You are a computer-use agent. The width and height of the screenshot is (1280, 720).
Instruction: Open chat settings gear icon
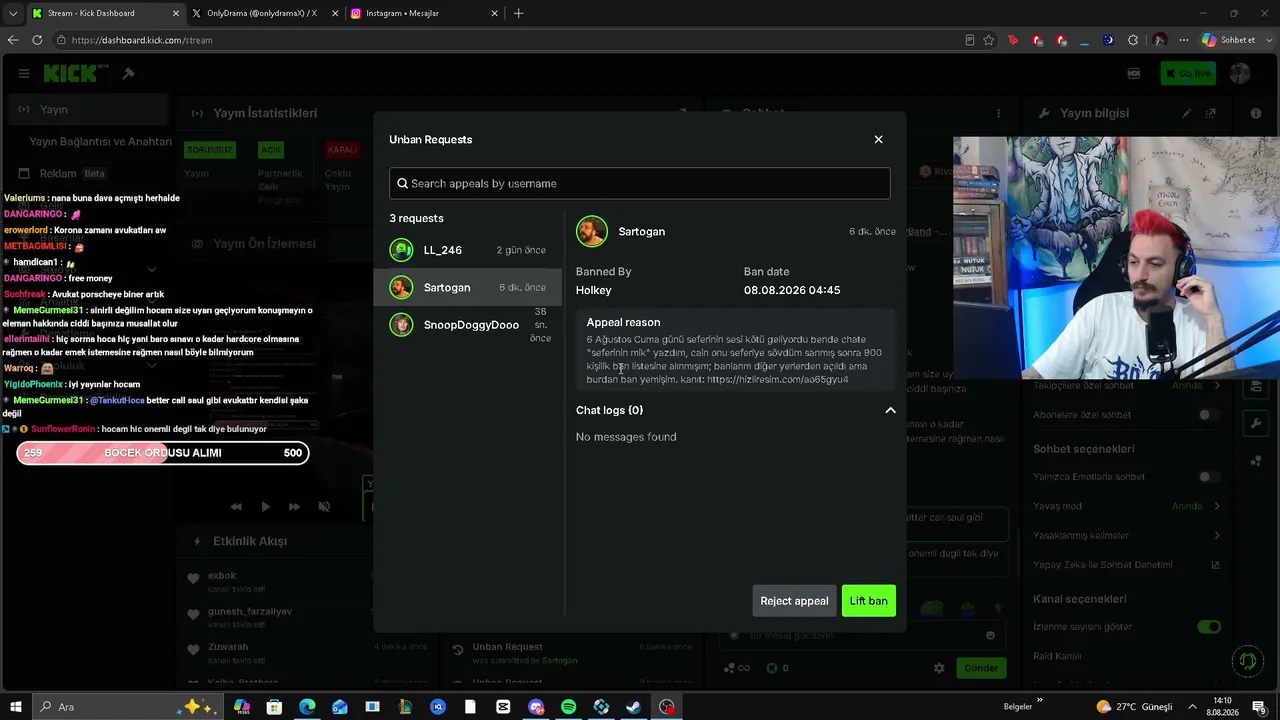(x=939, y=668)
